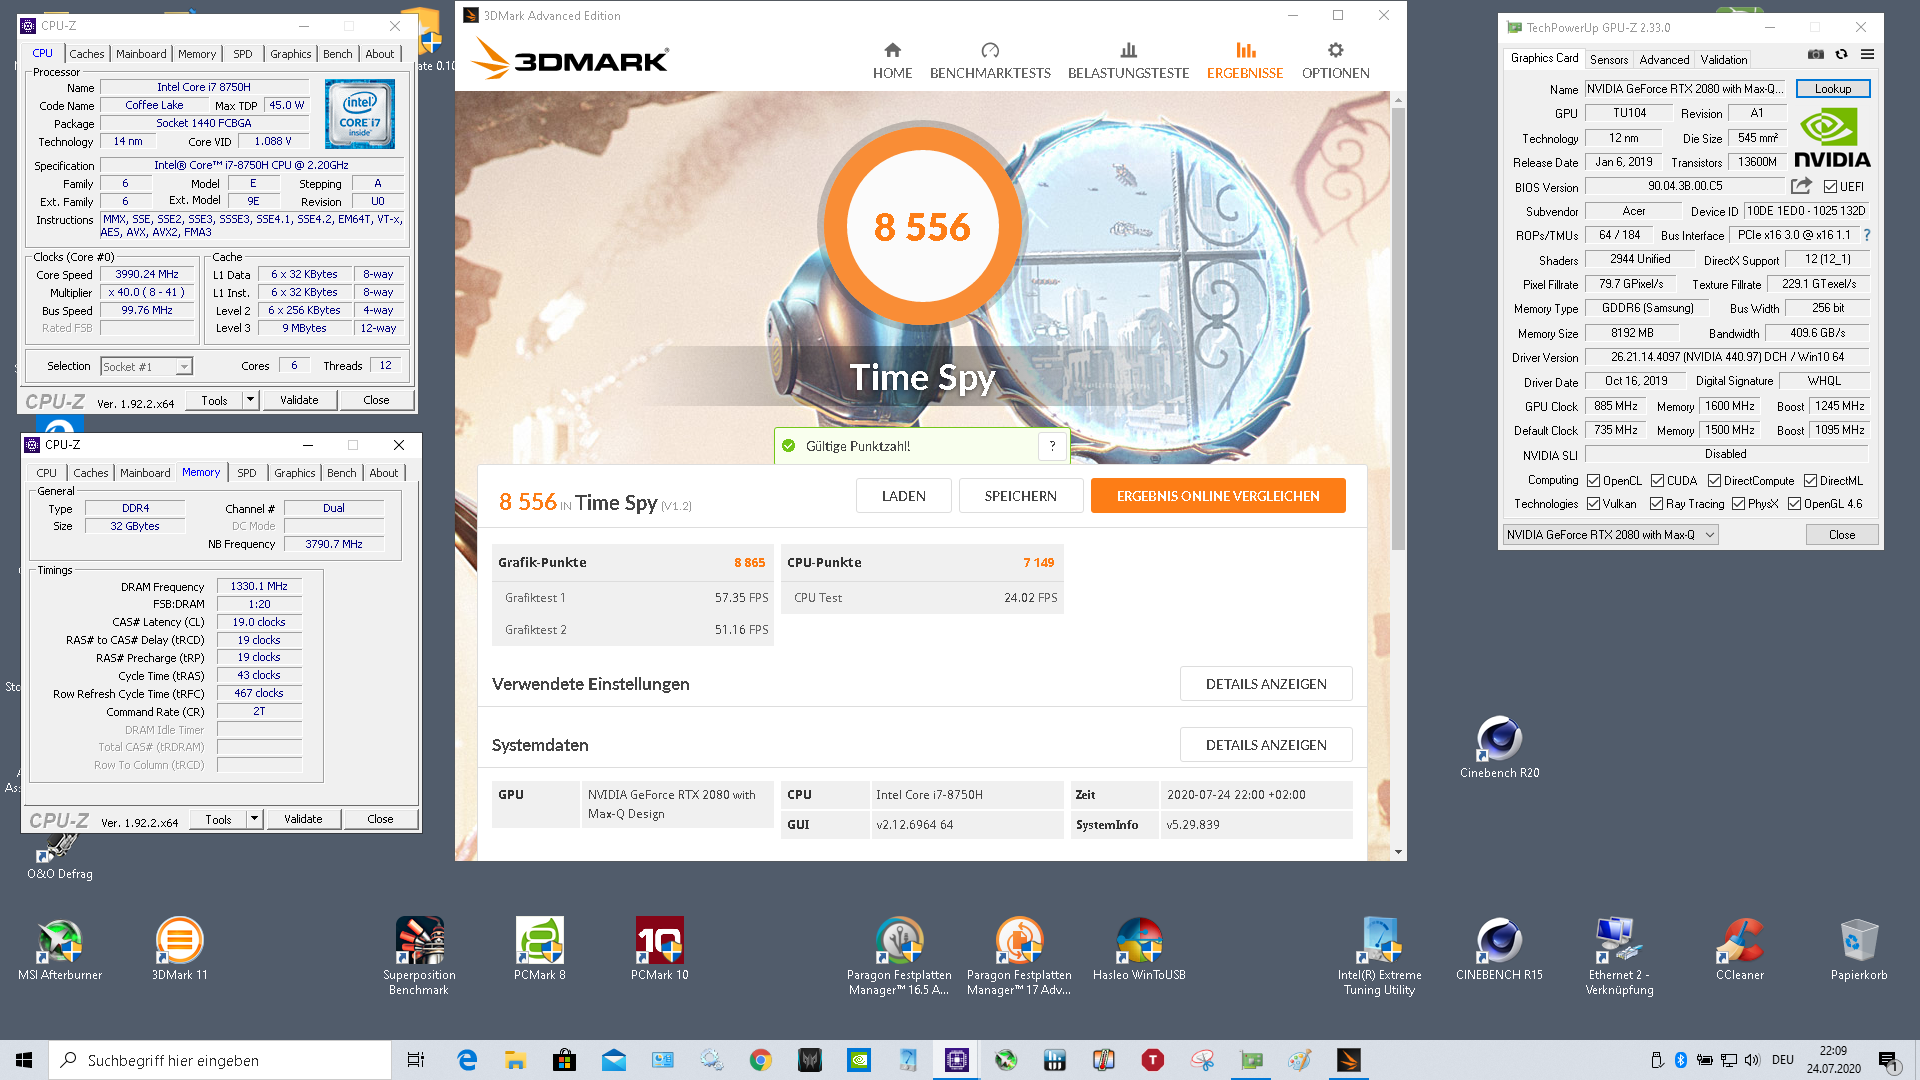
Task: Open CCleaner desktop shortcut
Action: (1740, 949)
